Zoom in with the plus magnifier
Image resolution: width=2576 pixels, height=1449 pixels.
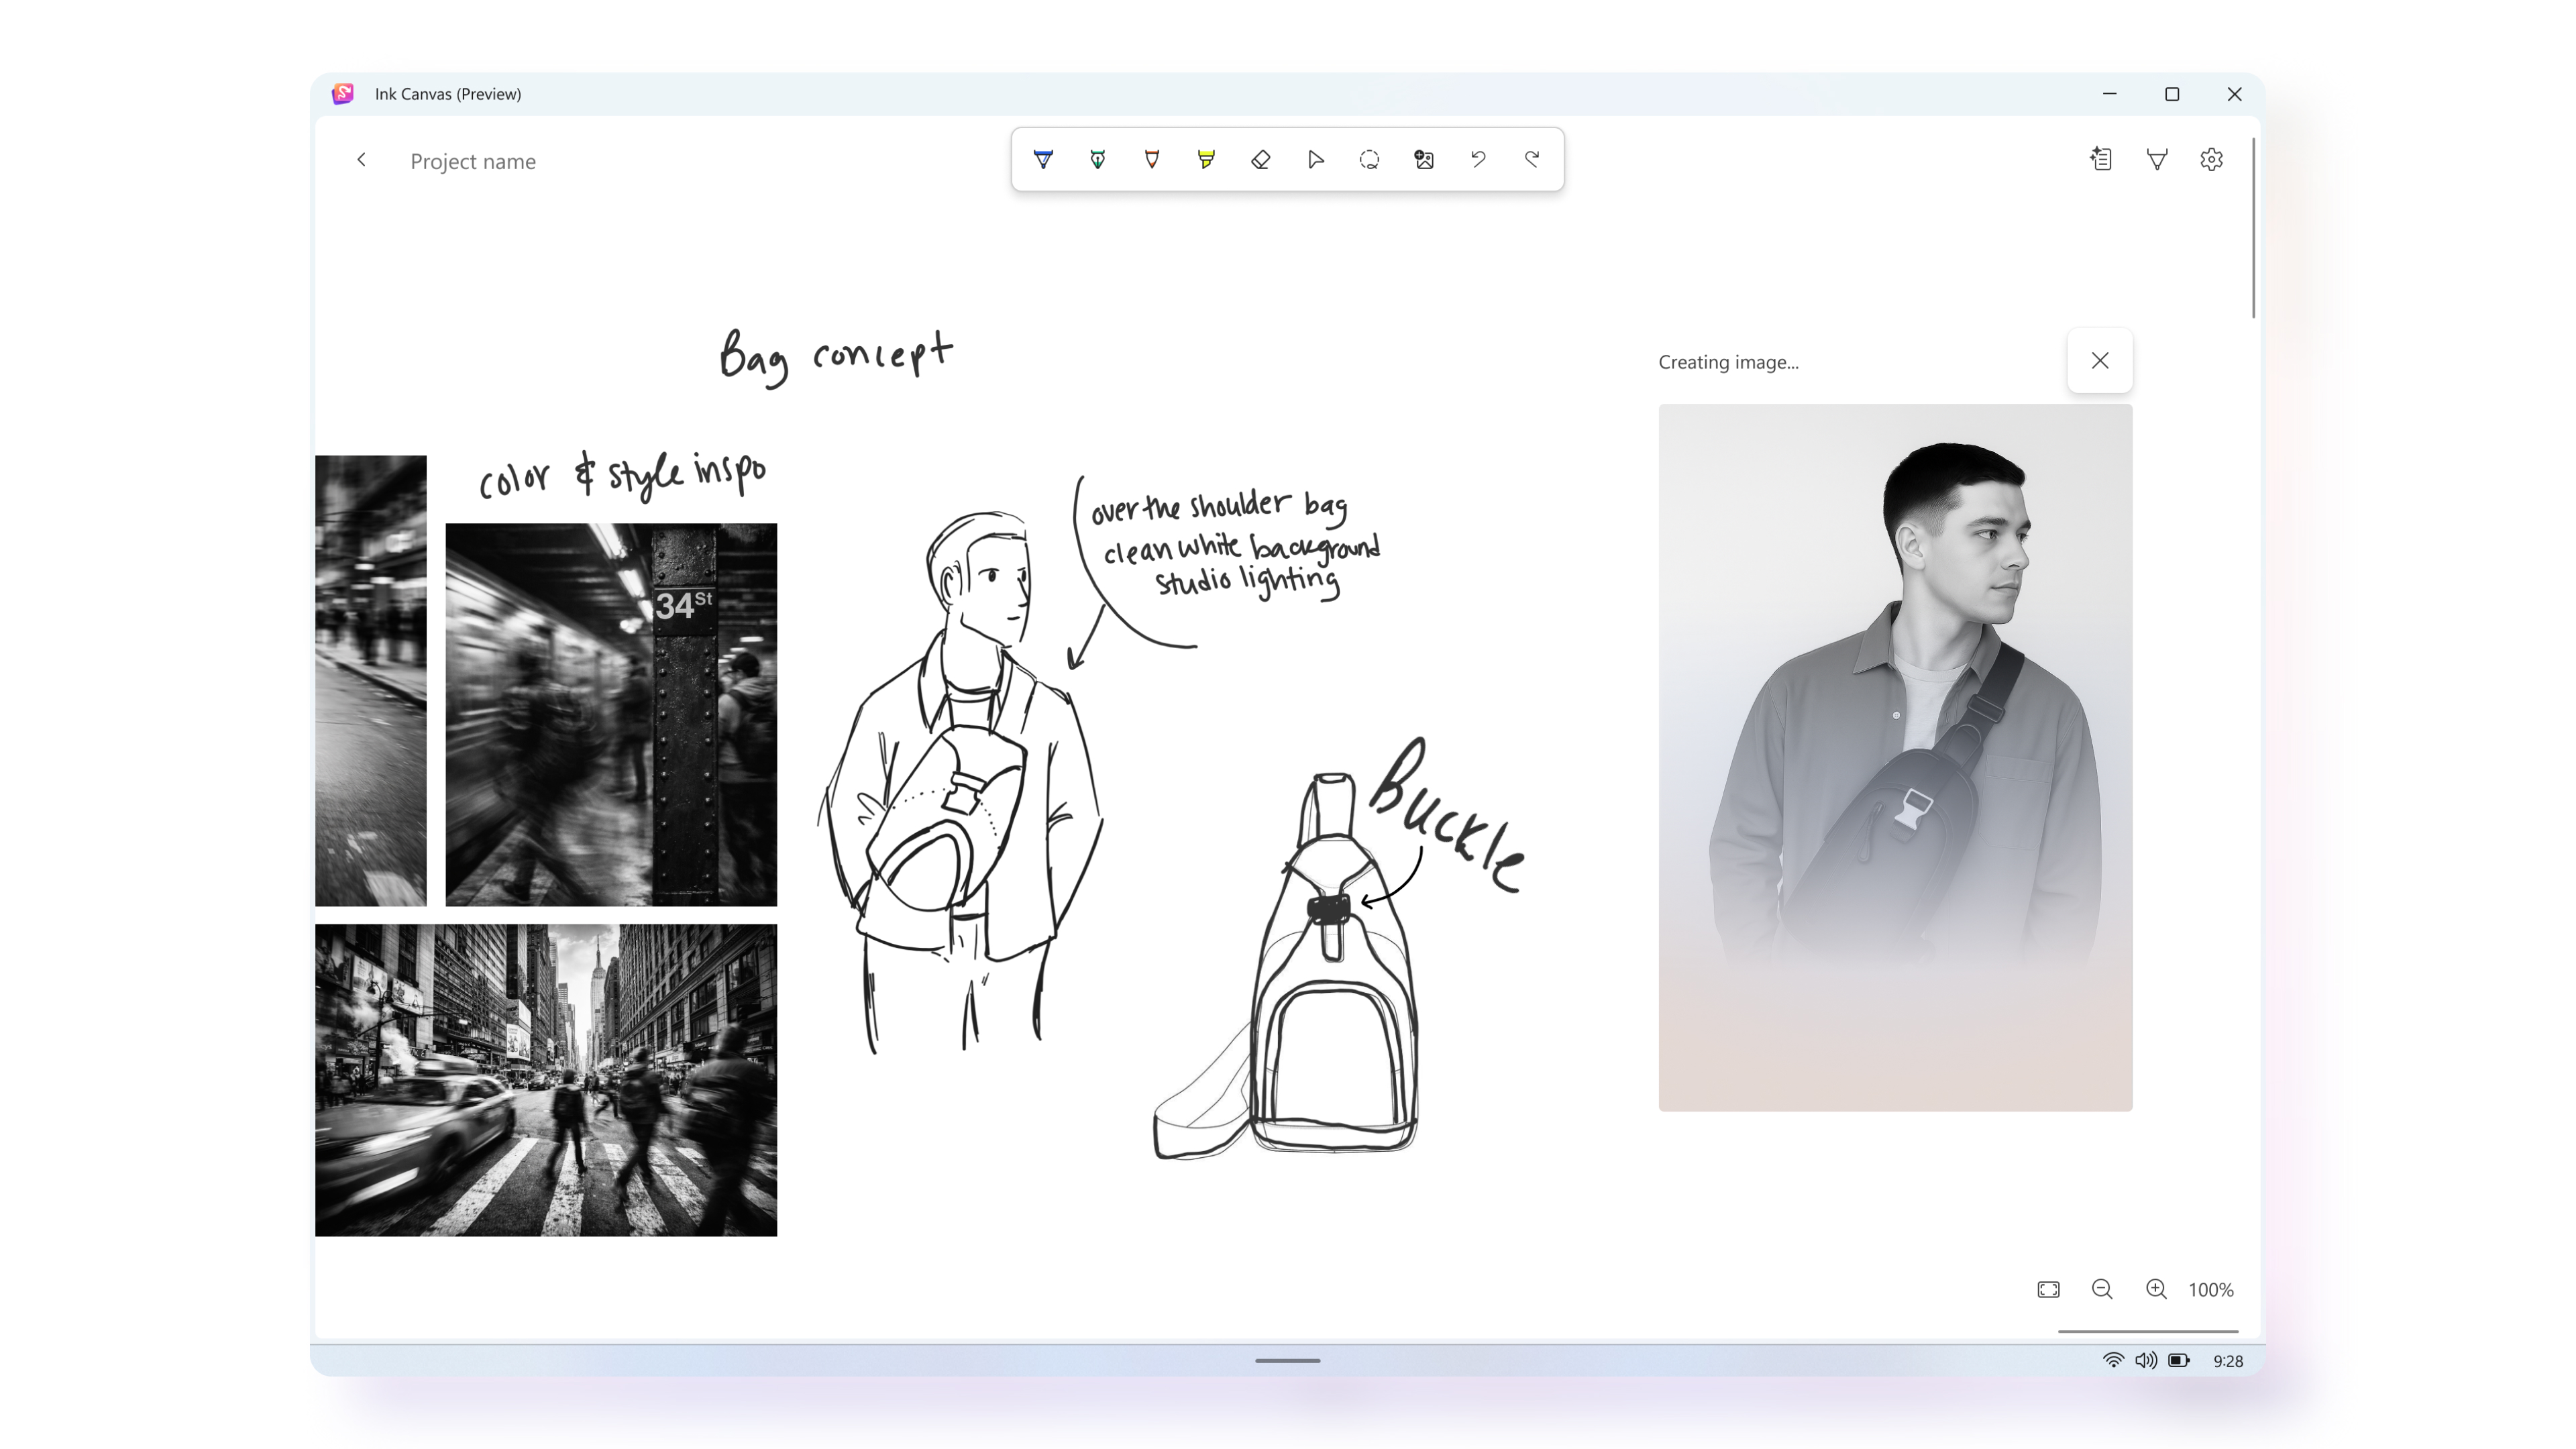2156,1289
